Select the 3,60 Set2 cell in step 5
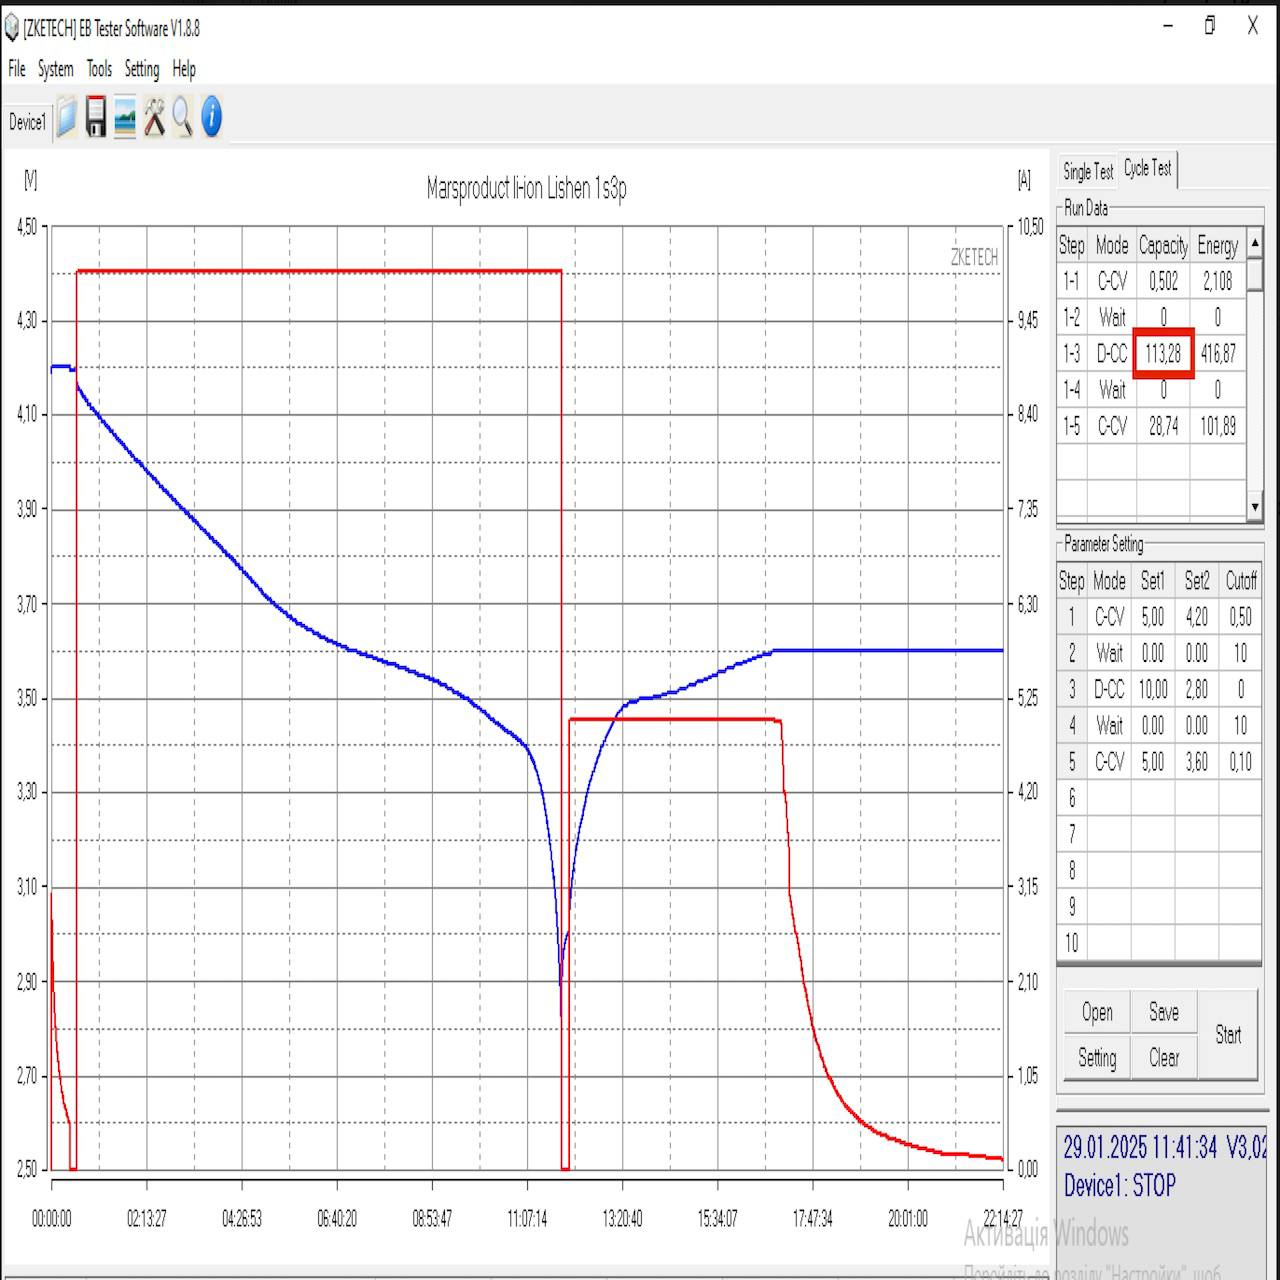The height and width of the screenshot is (1280, 1280). click(x=1197, y=762)
